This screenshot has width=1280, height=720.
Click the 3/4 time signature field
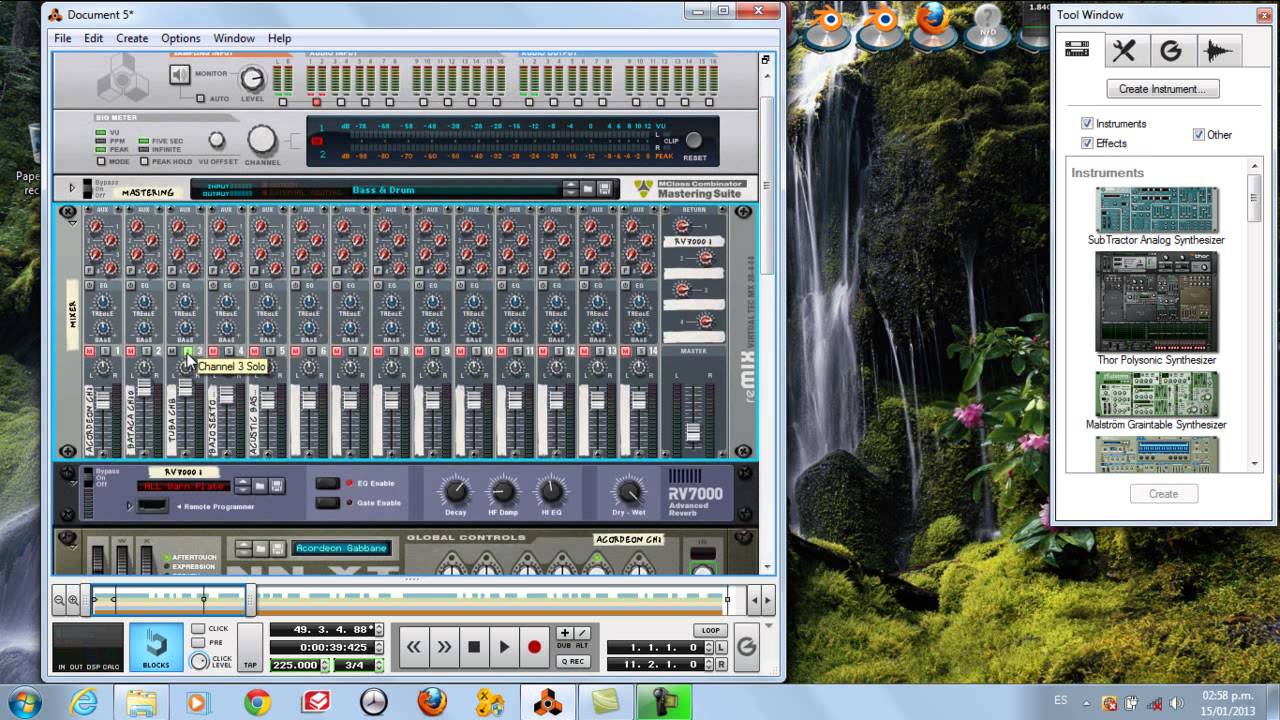(x=354, y=665)
